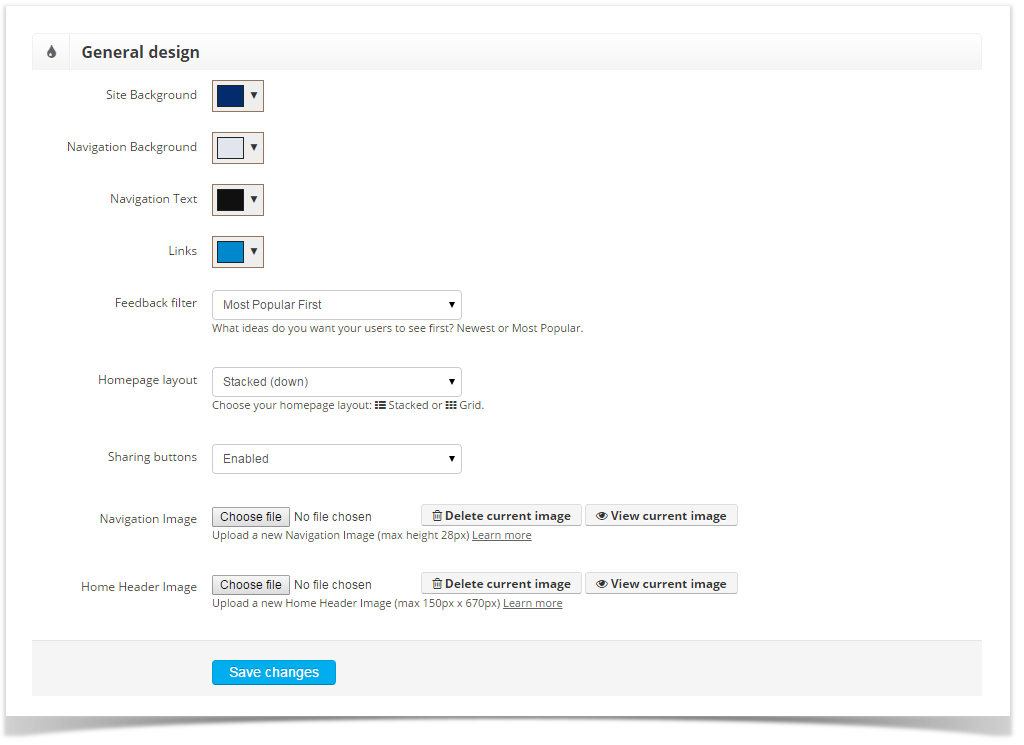Image resolution: width=1024 pixels, height=745 pixels.
Task: Click the stacked layout icon in the hint text
Action: click(380, 405)
